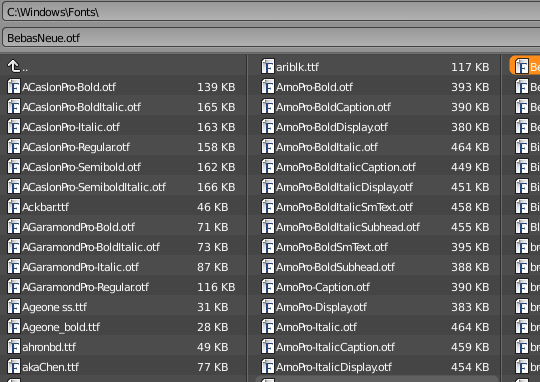Viewport: 540px width, 382px height.
Task: Click font icon of ArnoPro-Caption.otf
Action: tap(268, 286)
